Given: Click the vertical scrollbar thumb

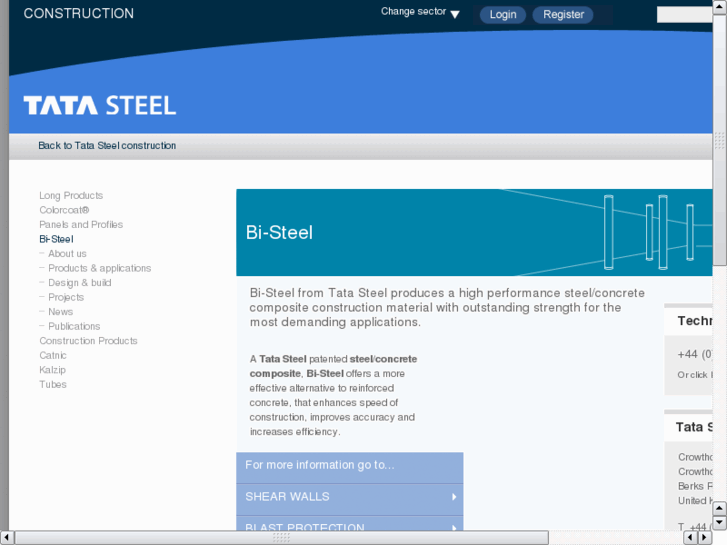Looking at the screenshot, I should (x=720, y=140).
